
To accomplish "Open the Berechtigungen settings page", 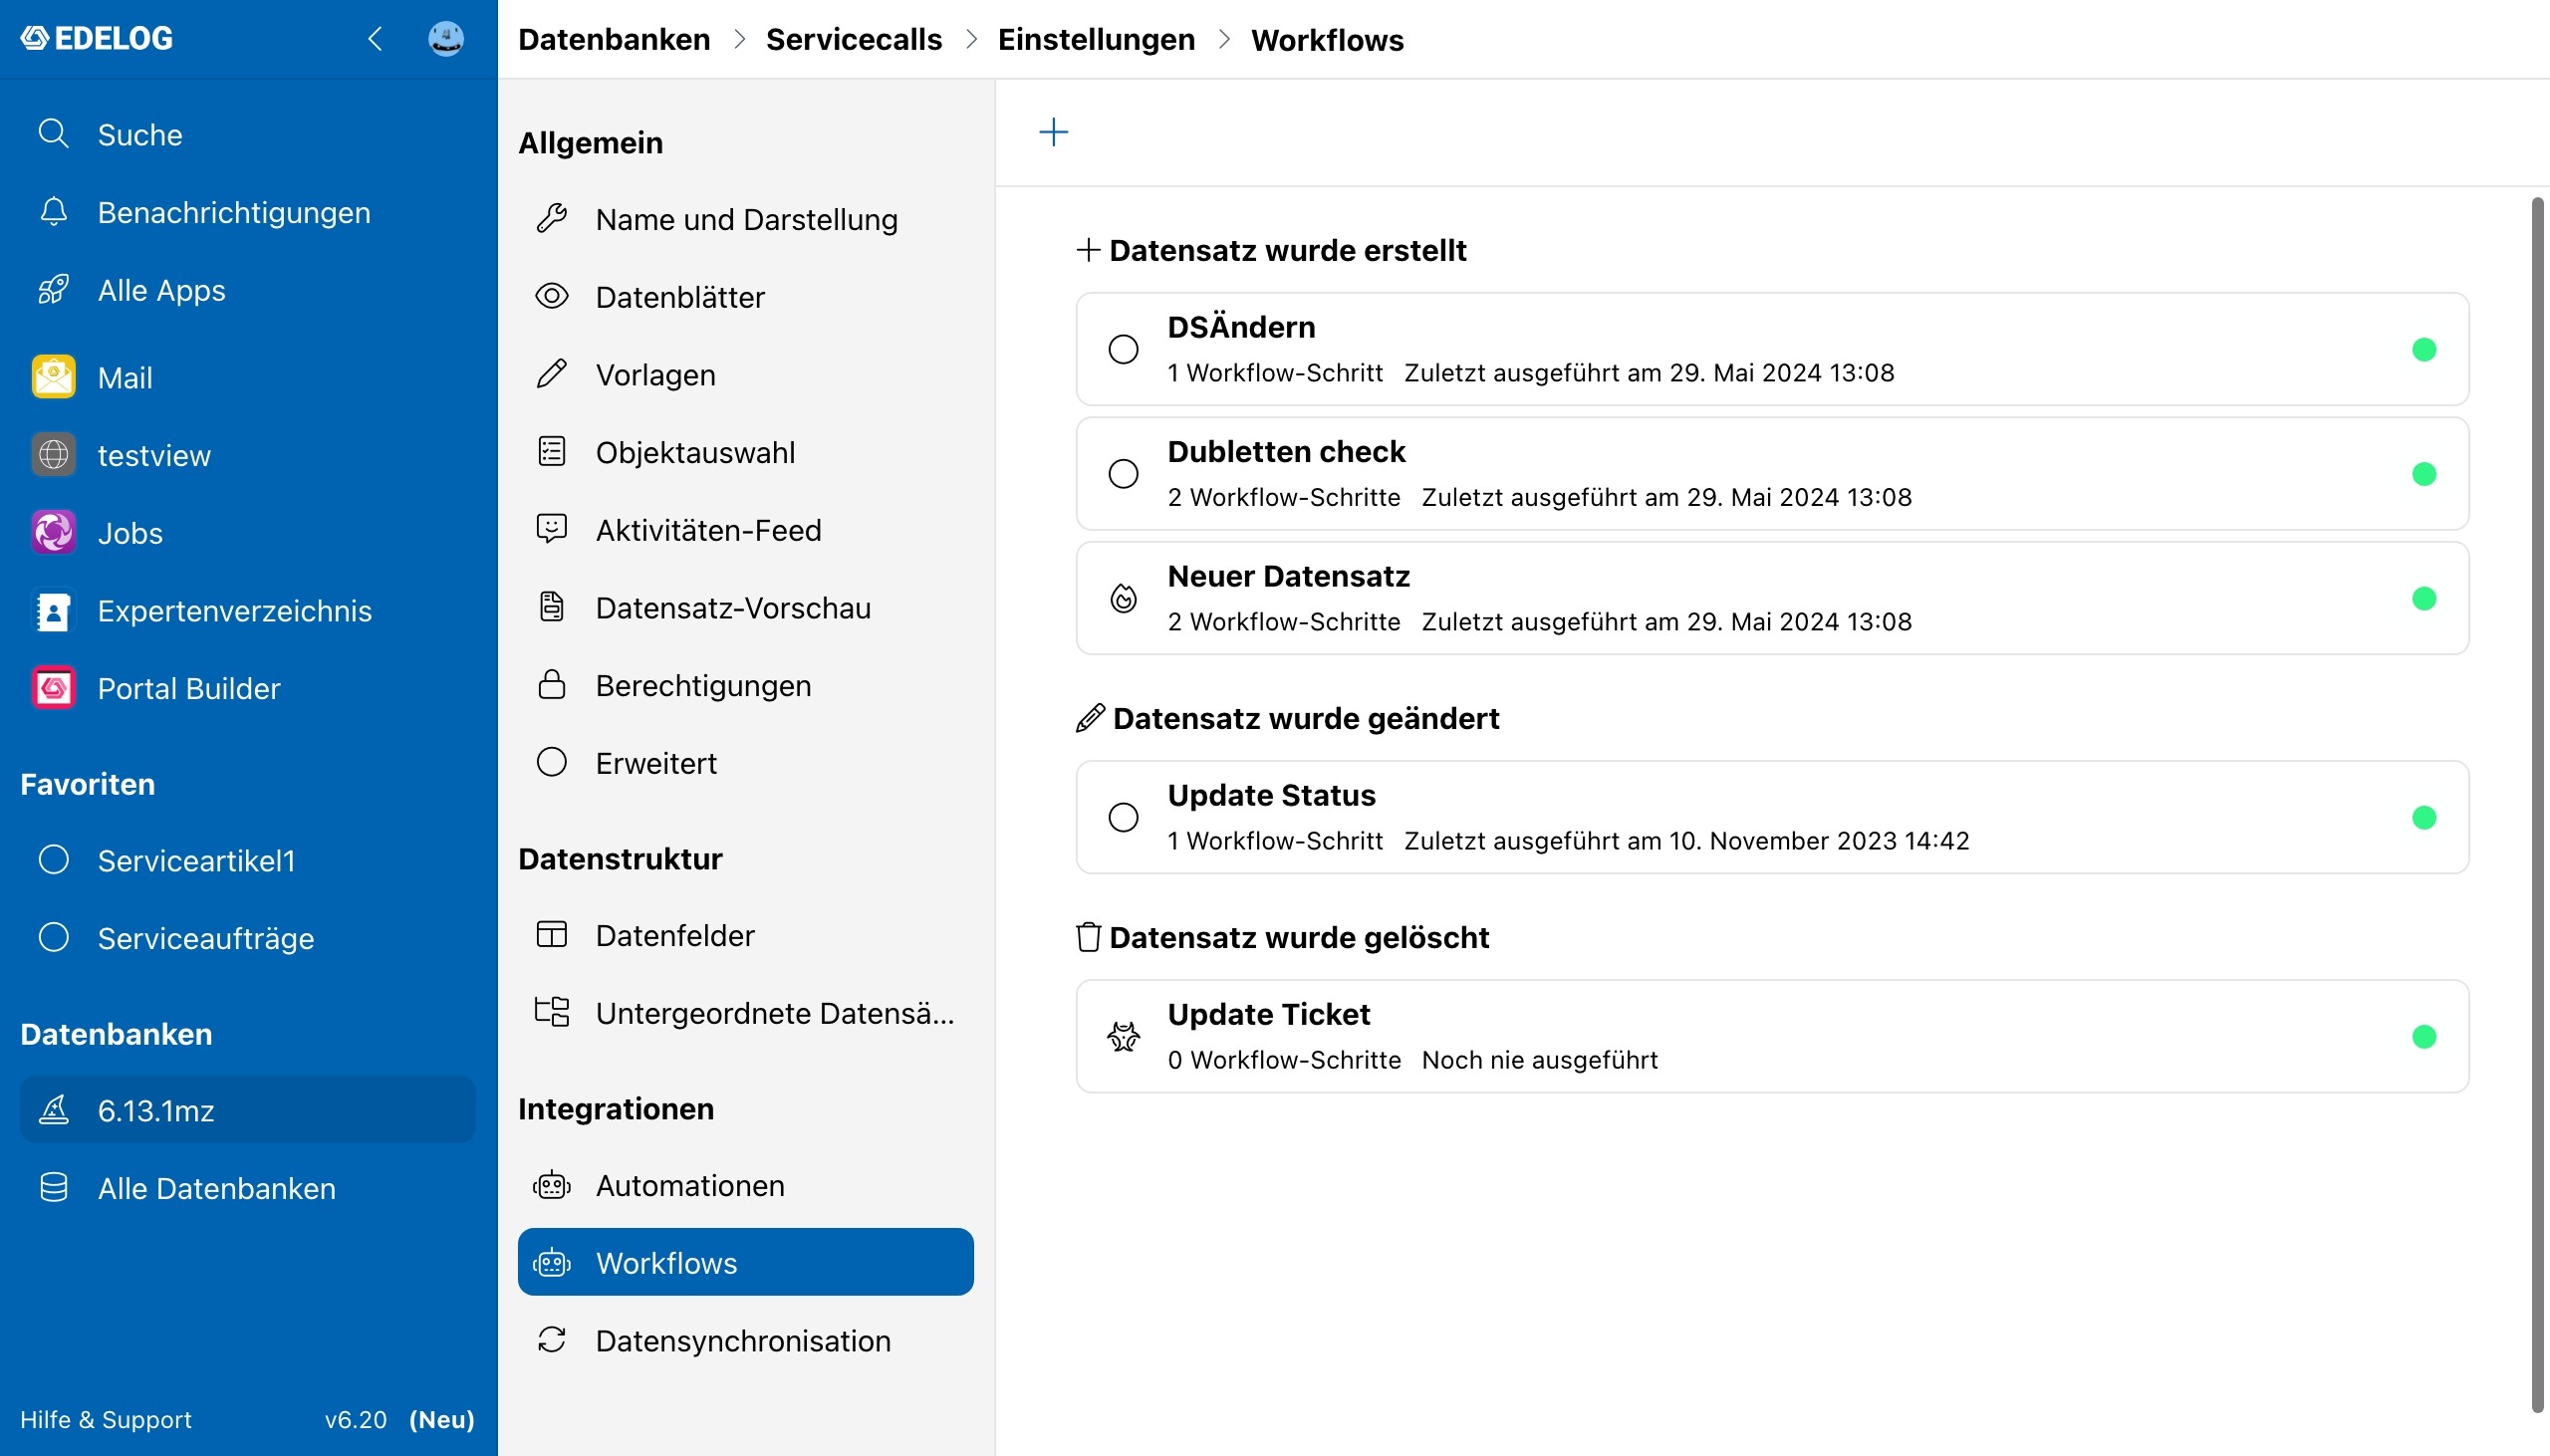I will coord(745,685).
